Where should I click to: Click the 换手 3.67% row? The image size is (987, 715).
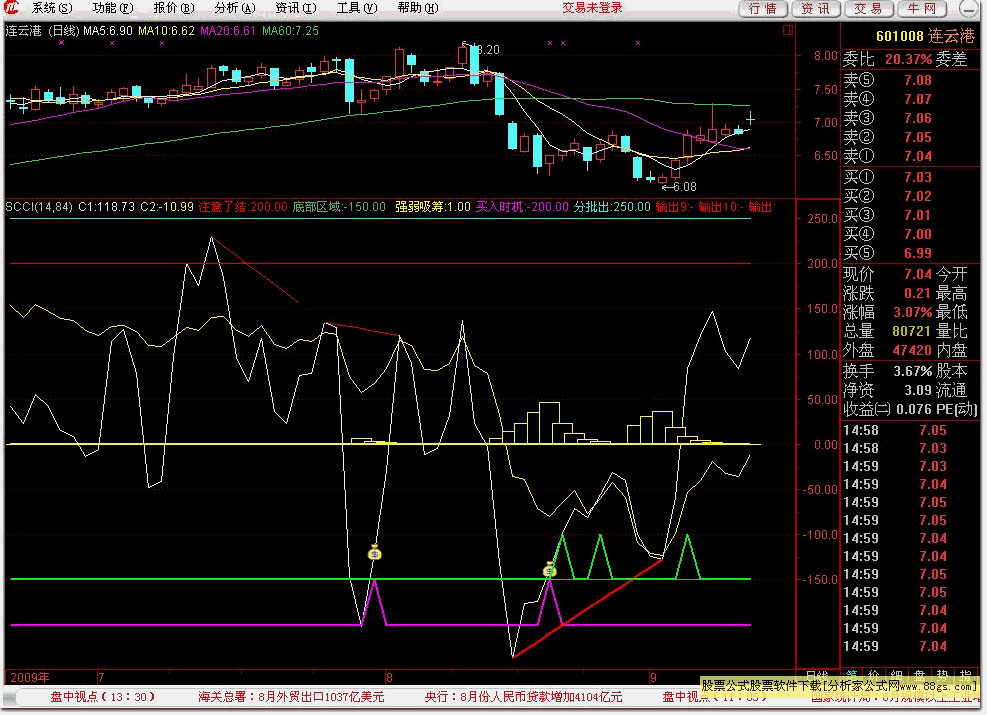click(x=887, y=371)
